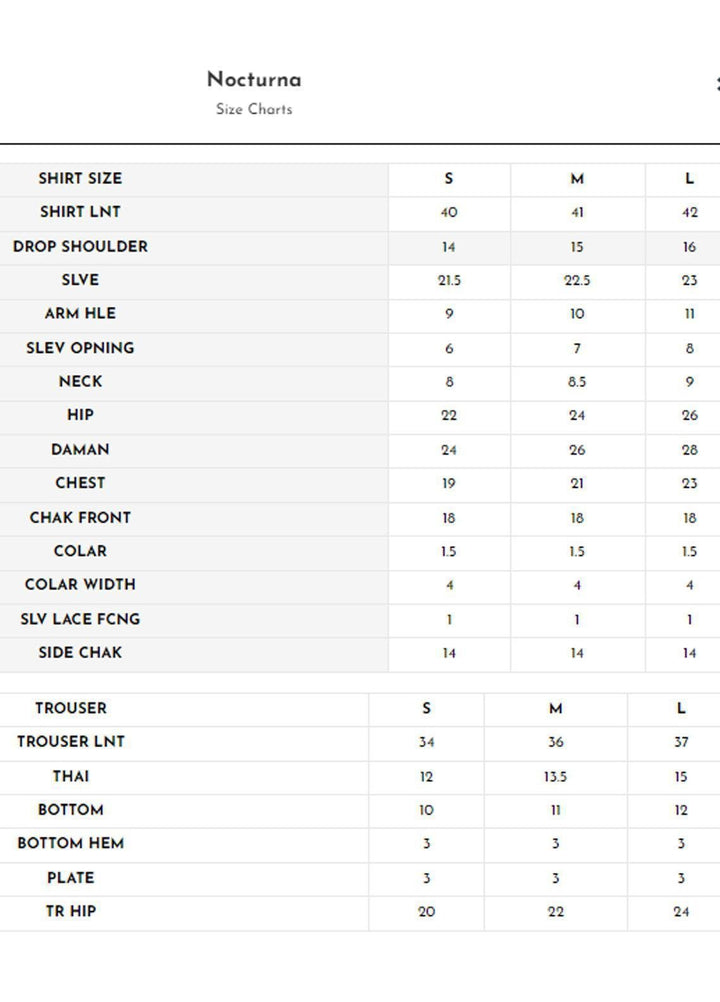Image resolution: width=720 pixels, height=1002 pixels.
Task: Click the CHEST value 19 for small
Action: point(449,483)
